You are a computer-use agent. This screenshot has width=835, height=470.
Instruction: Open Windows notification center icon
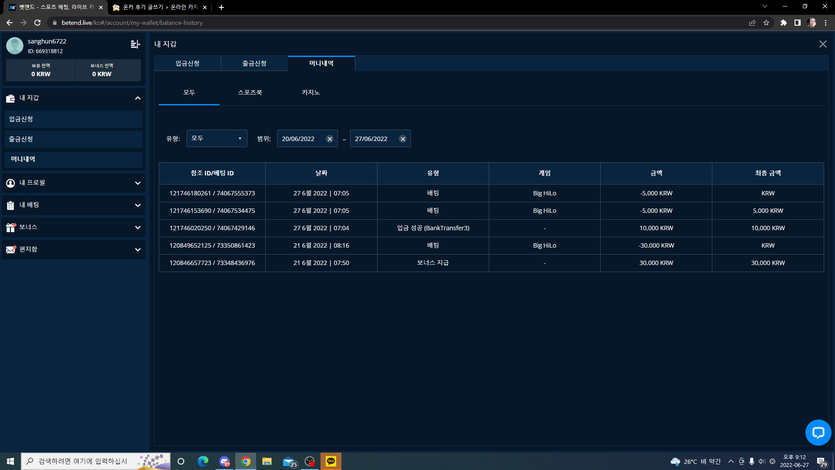point(823,461)
